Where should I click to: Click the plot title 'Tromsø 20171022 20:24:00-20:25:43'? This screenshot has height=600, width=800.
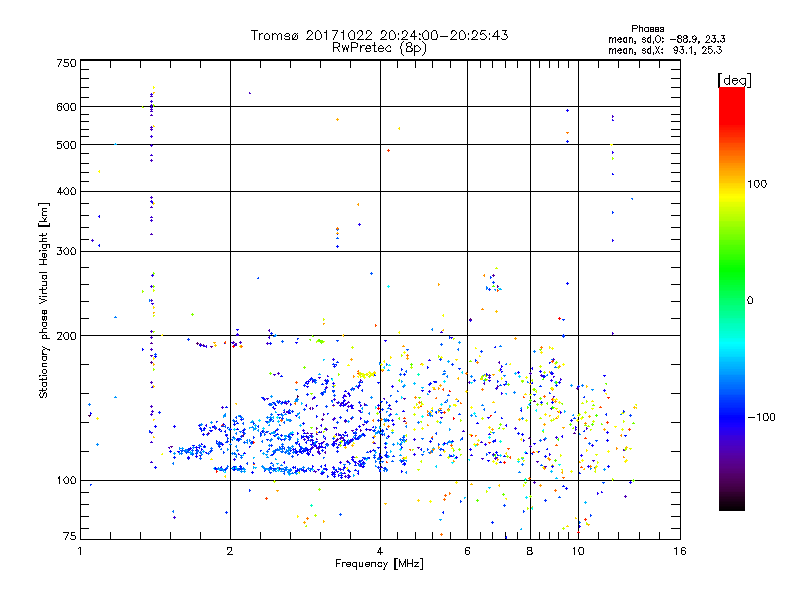[379, 35]
